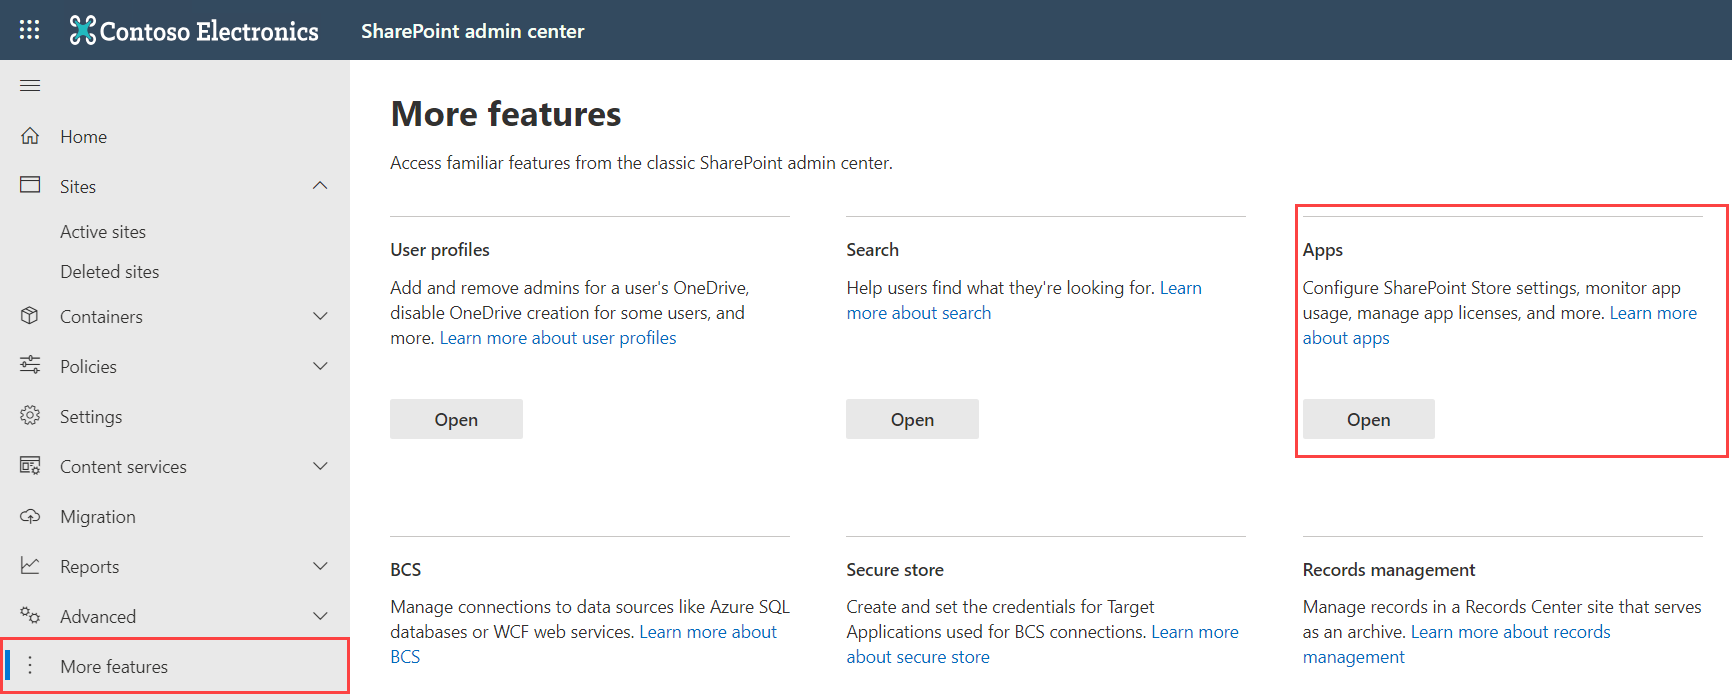Click the Reports chart icon
This screenshot has width=1732, height=700.
(30, 566)
